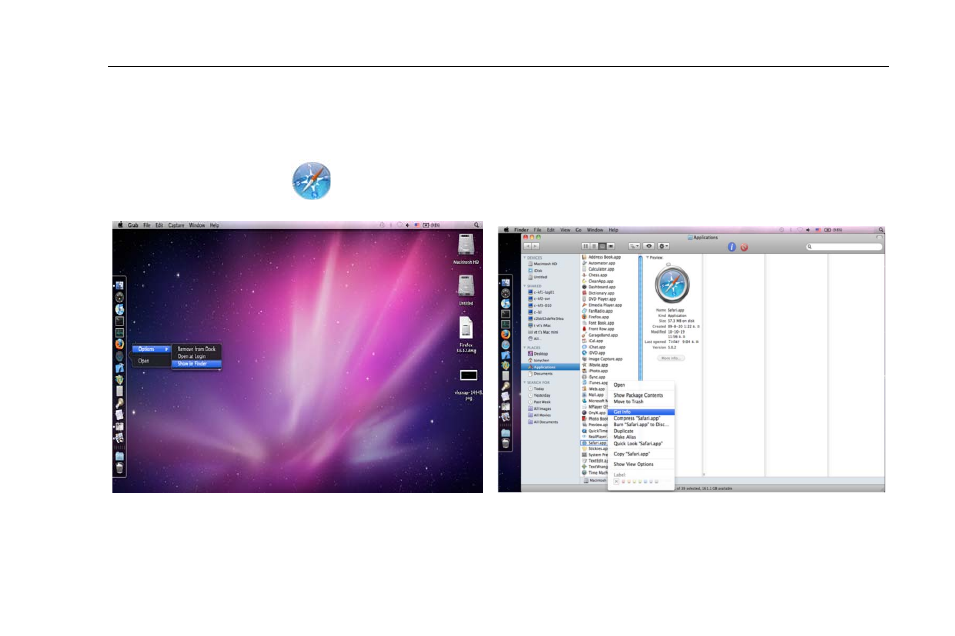Choose Make Alias in the context menu
The width and height of the screenshot is (955, 636).
pos(641,437)
